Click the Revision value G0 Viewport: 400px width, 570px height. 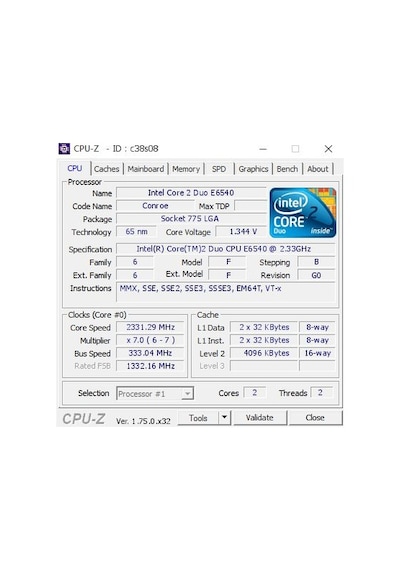316,275
